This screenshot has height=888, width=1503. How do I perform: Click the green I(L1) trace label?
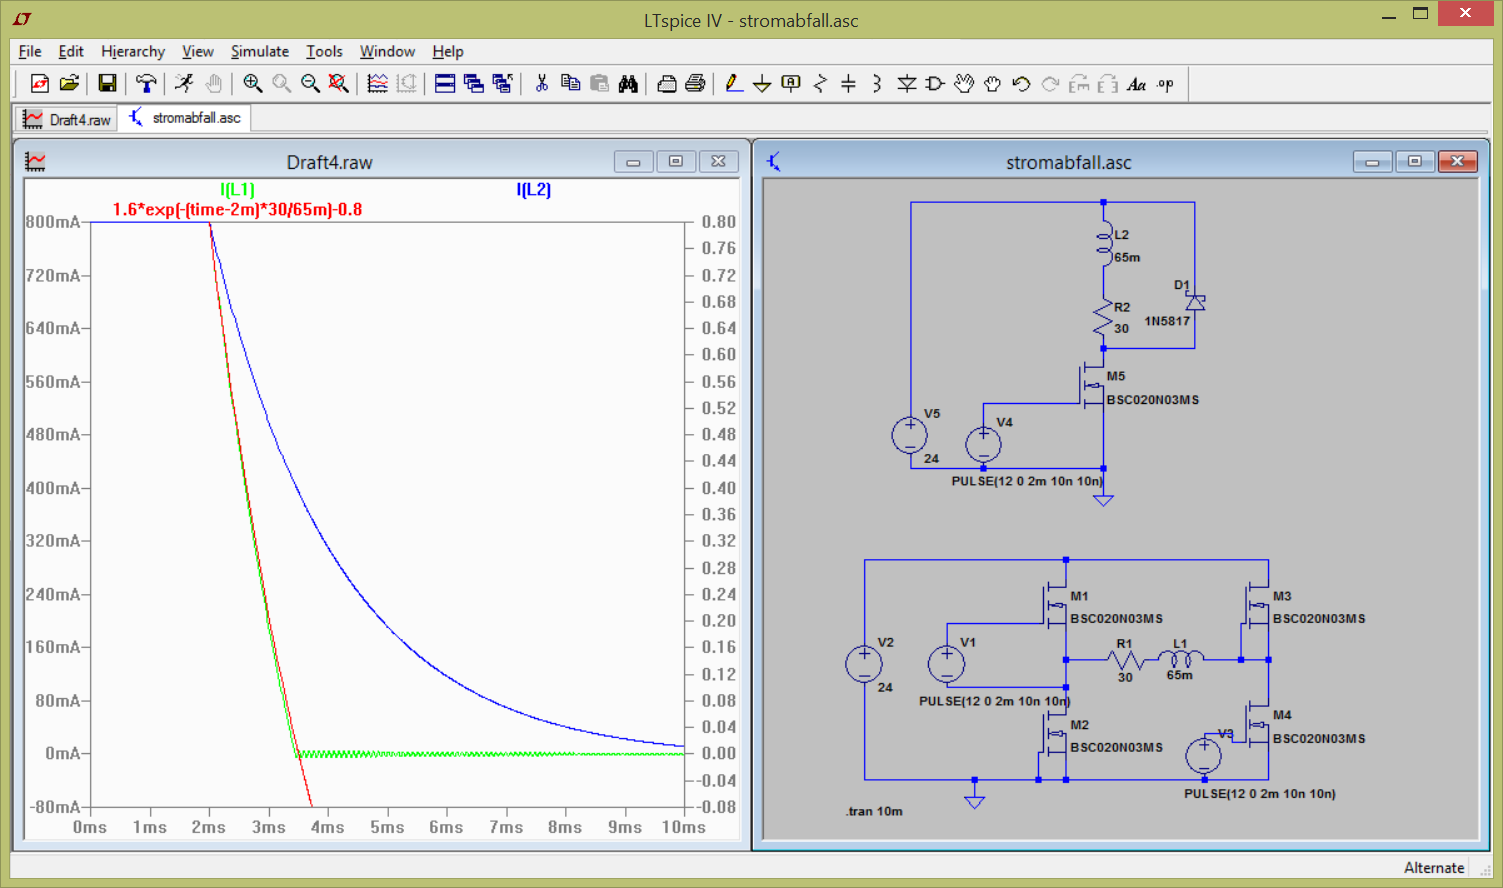pyautogui.click(x=237, y=189)
